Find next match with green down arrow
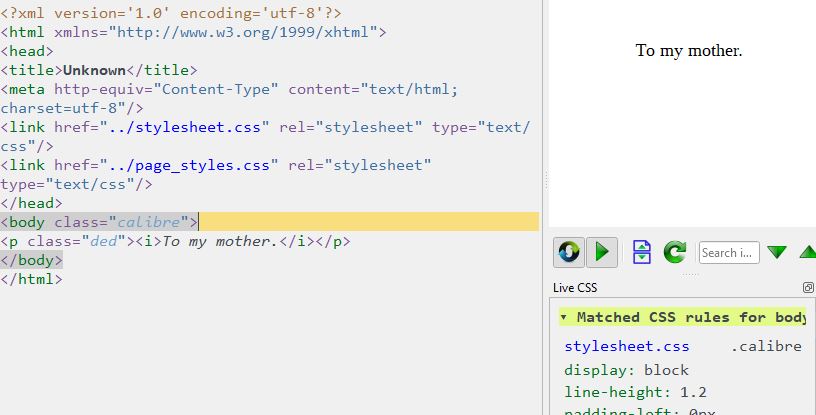 [x=777, y=253]
